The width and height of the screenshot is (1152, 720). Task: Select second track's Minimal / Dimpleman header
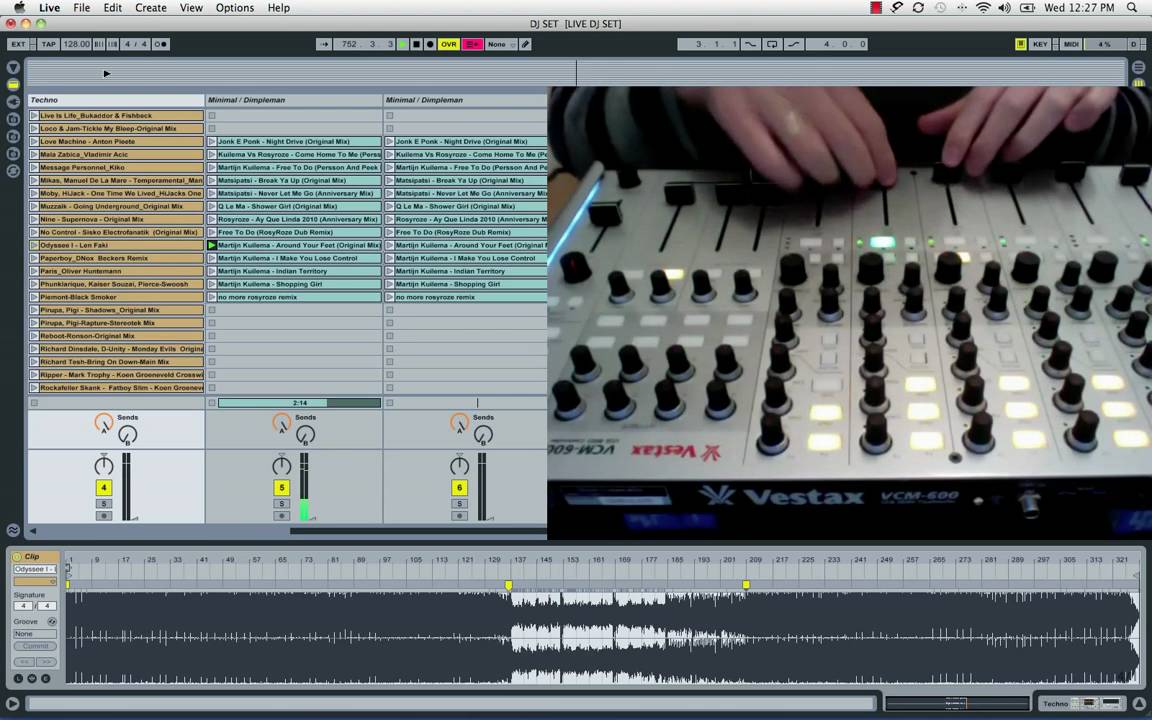(294, 100)
